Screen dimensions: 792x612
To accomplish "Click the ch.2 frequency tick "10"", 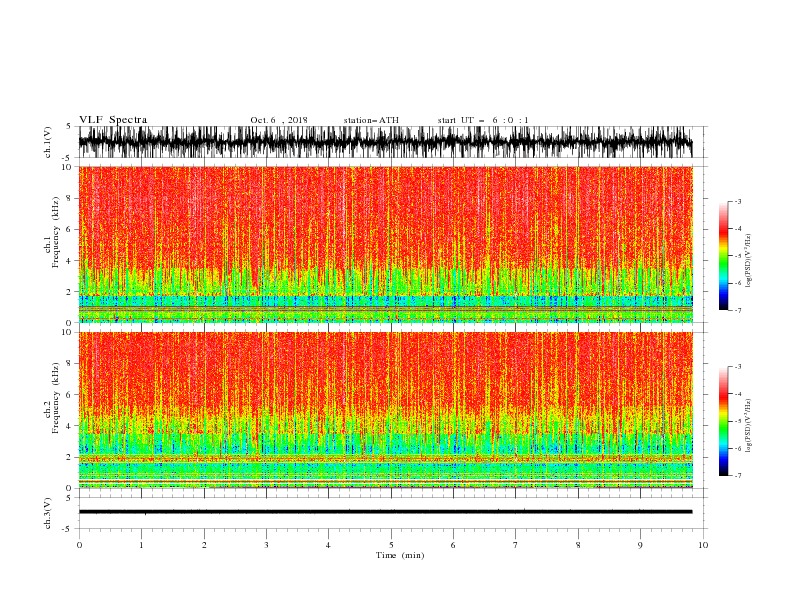I will [66, 332].
